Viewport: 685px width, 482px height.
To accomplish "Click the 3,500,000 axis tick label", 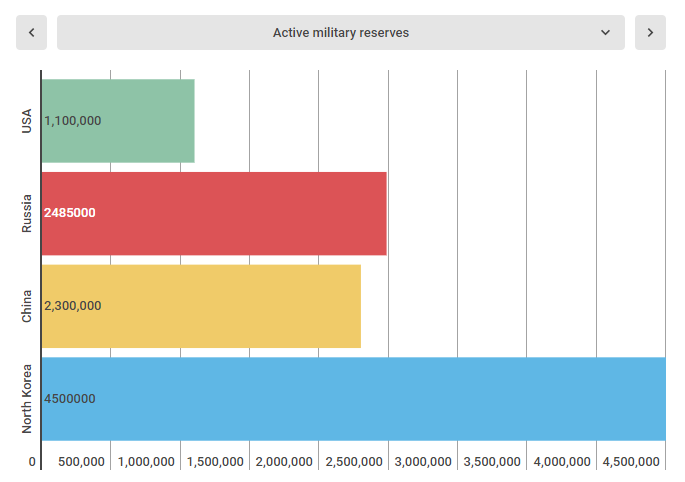I will (492, 461).
